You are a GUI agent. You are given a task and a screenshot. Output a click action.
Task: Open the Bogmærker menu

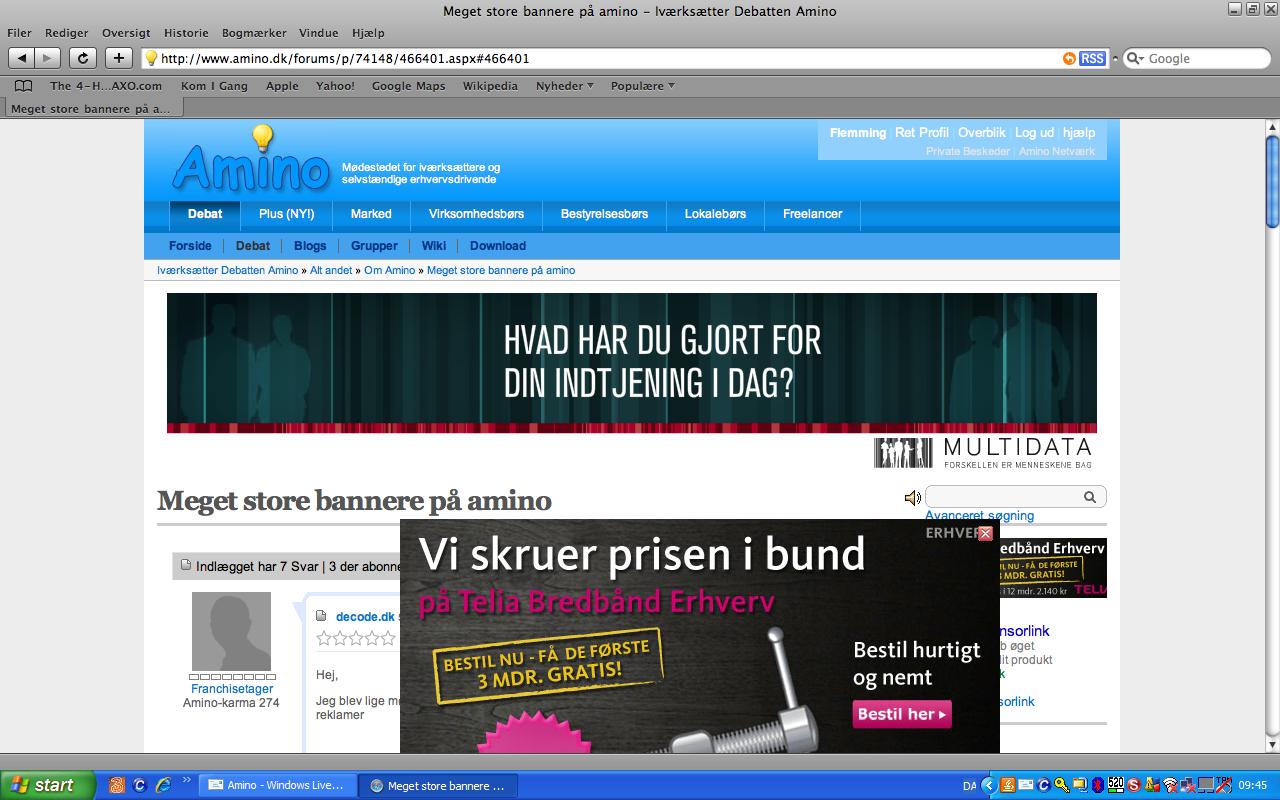tap(252, 33)
